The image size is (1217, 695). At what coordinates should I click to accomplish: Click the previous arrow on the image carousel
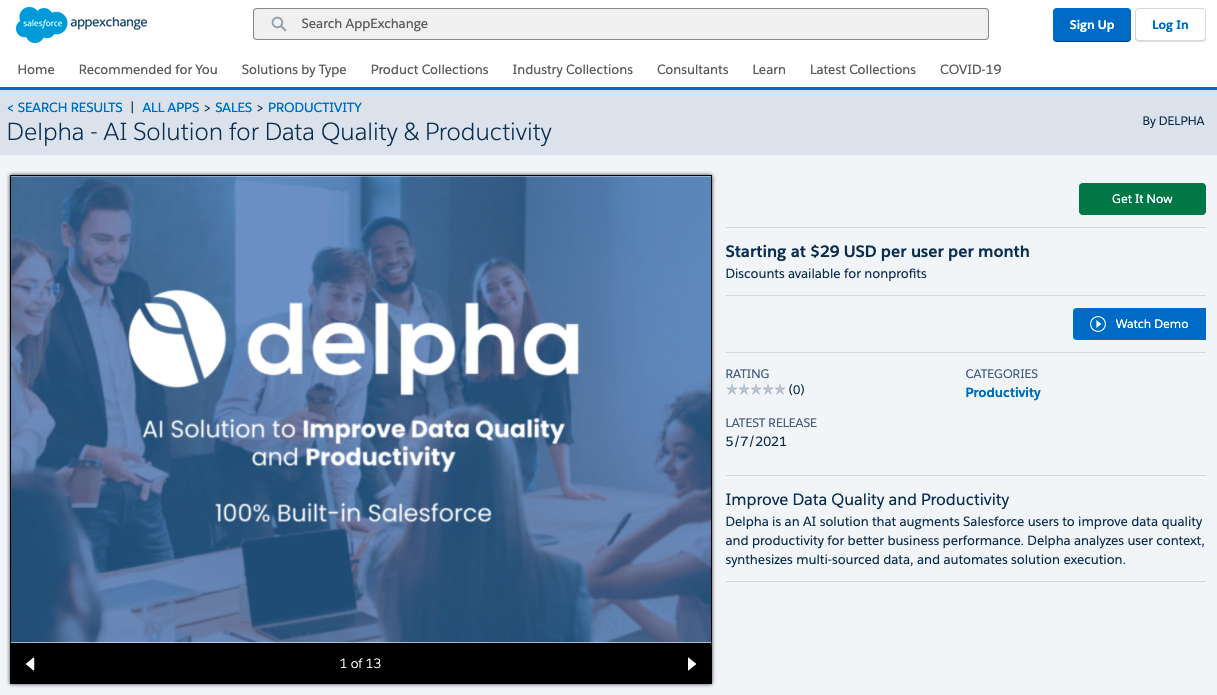[x=30, y=663]
